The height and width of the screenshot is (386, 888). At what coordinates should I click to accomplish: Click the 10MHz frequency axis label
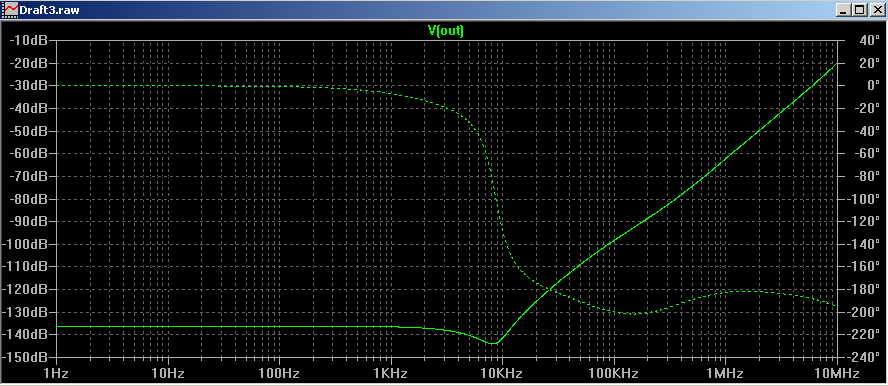(836, 374)
